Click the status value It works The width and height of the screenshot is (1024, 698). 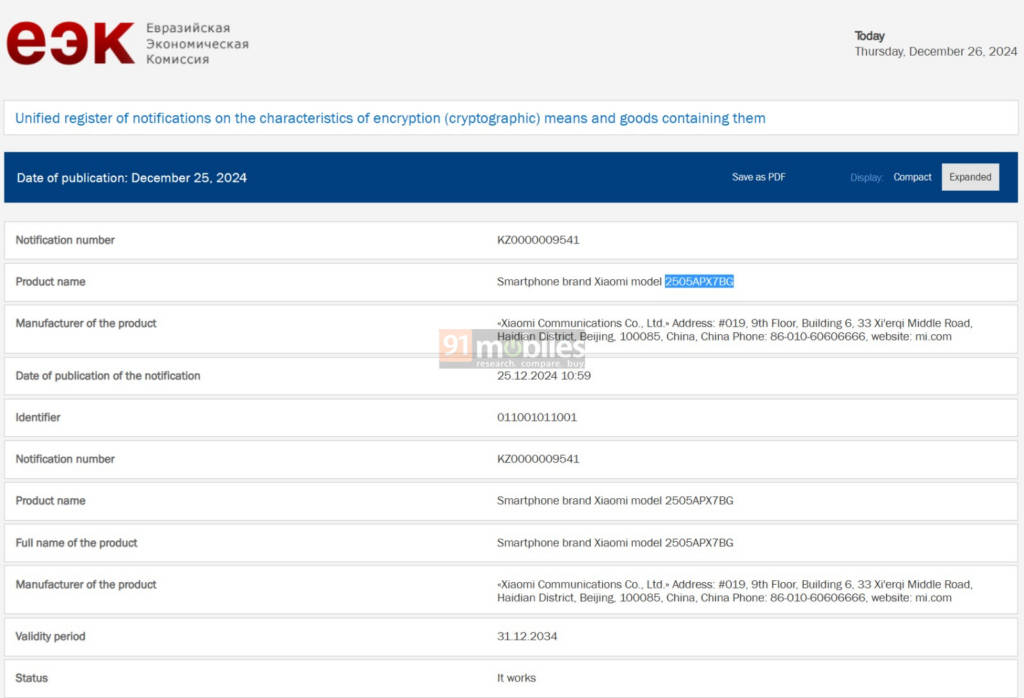(x=516, y=678)
